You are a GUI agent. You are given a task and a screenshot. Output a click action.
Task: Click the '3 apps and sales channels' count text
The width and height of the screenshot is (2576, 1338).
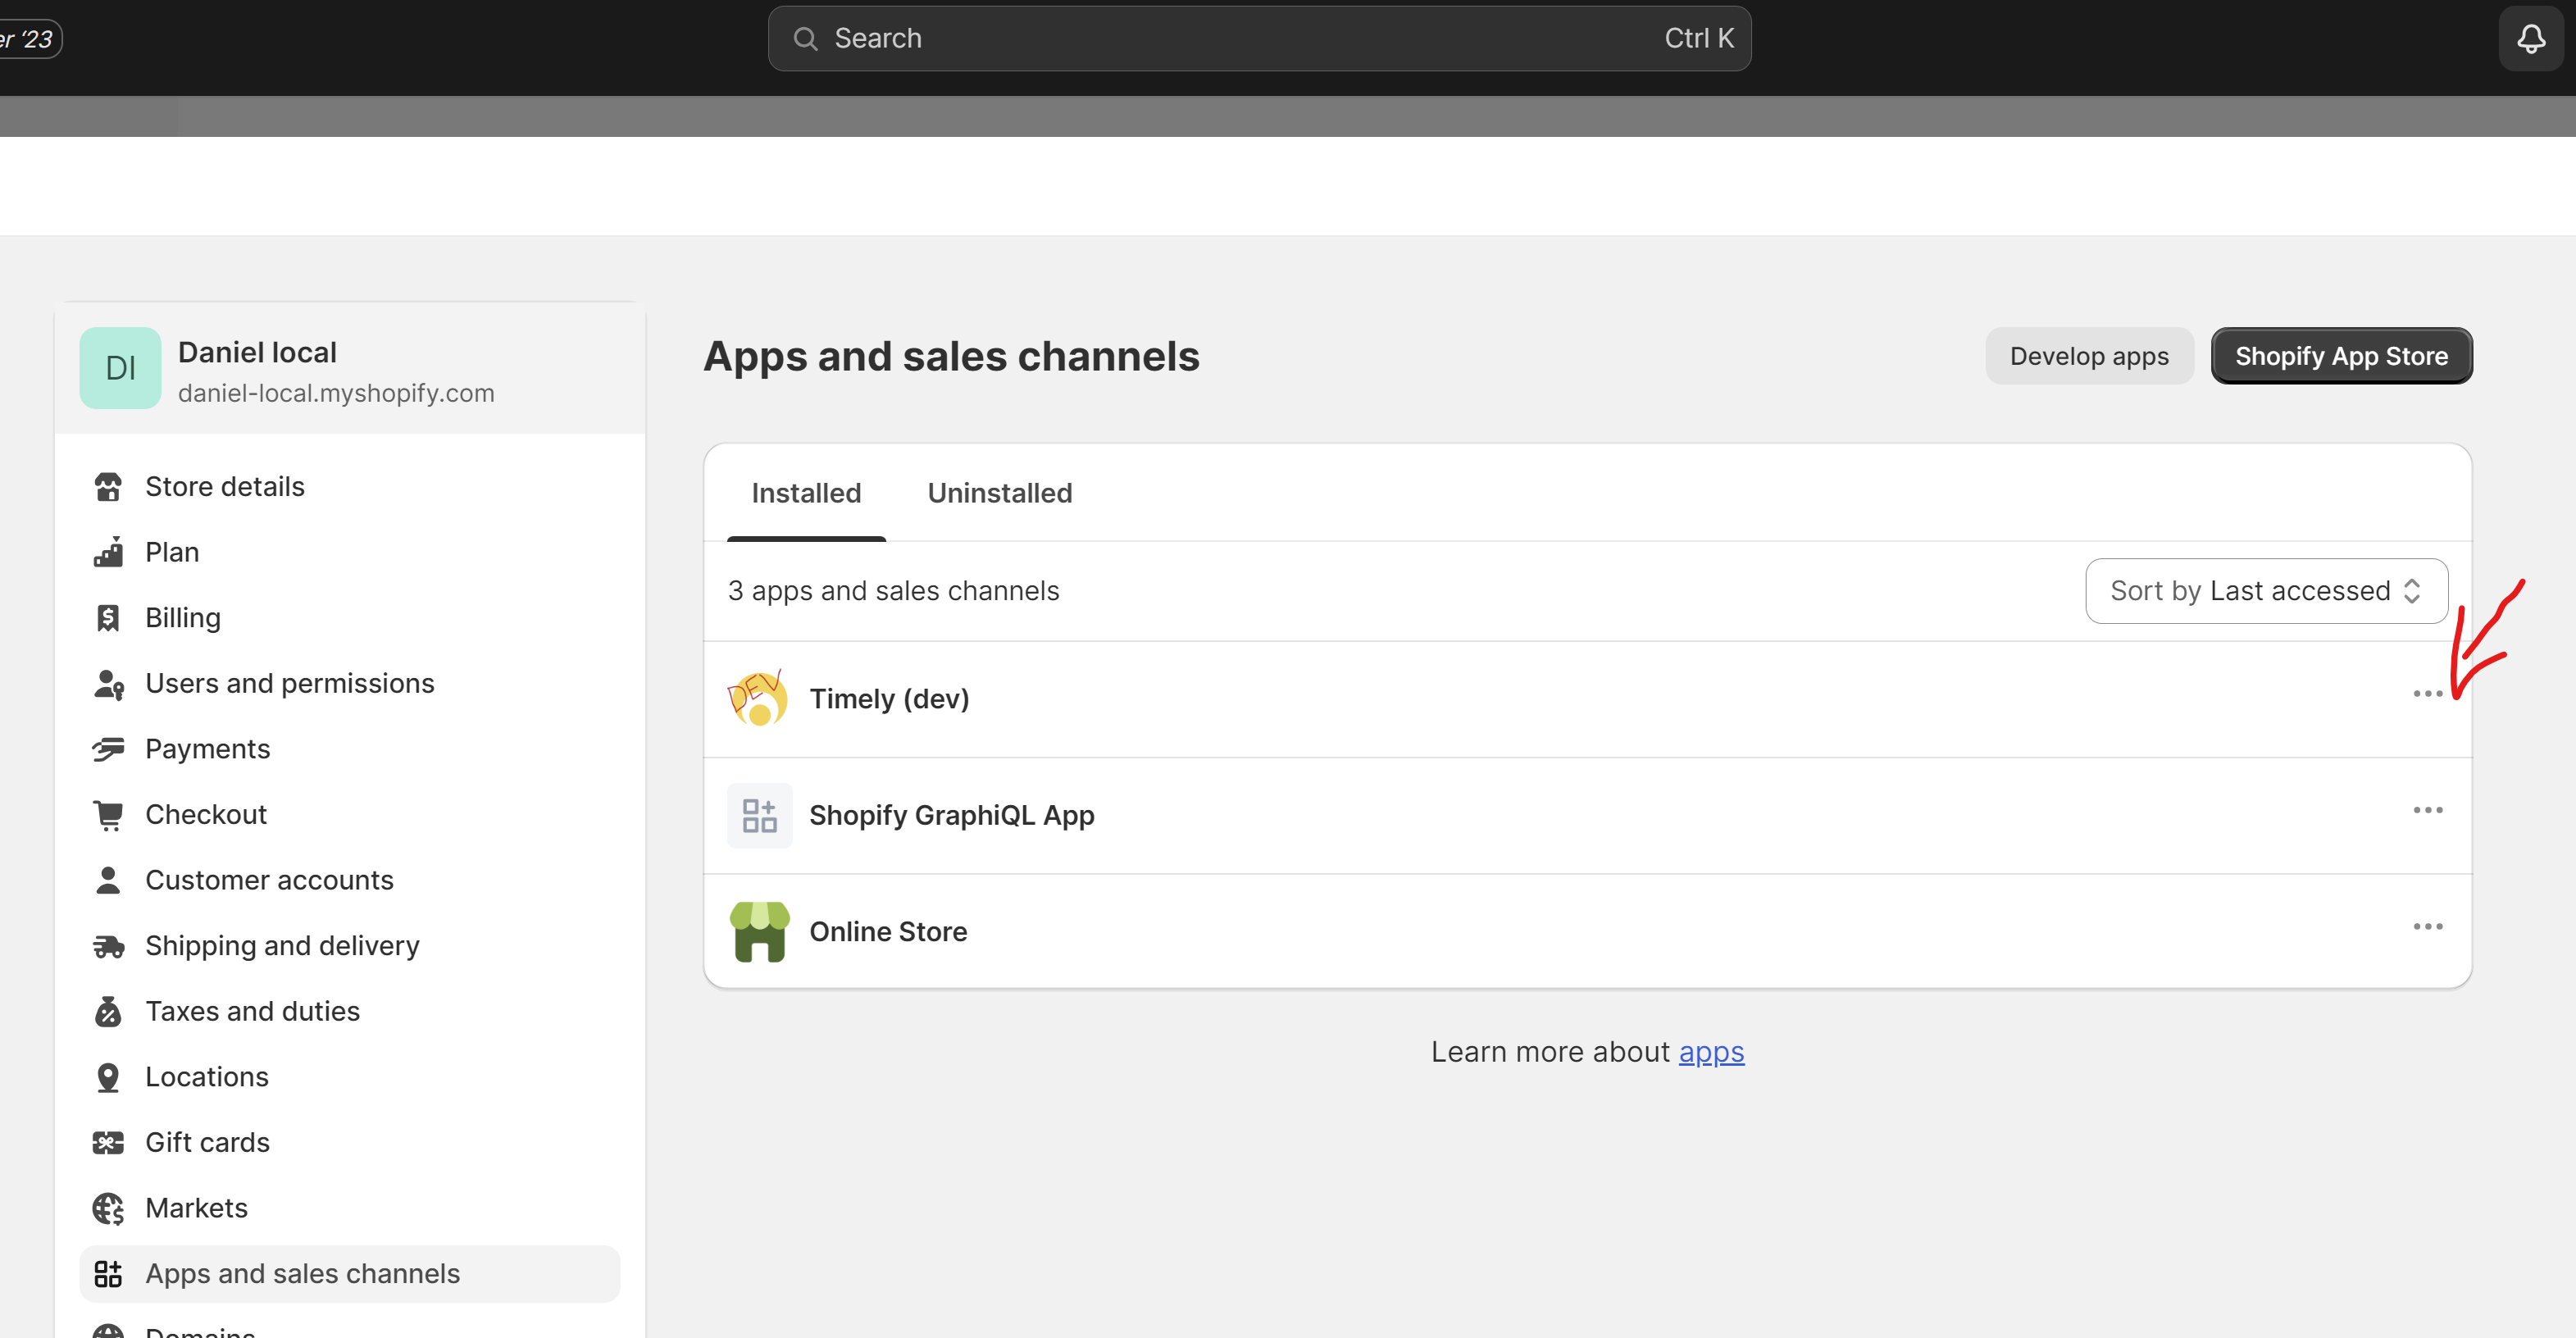(893, 591)
